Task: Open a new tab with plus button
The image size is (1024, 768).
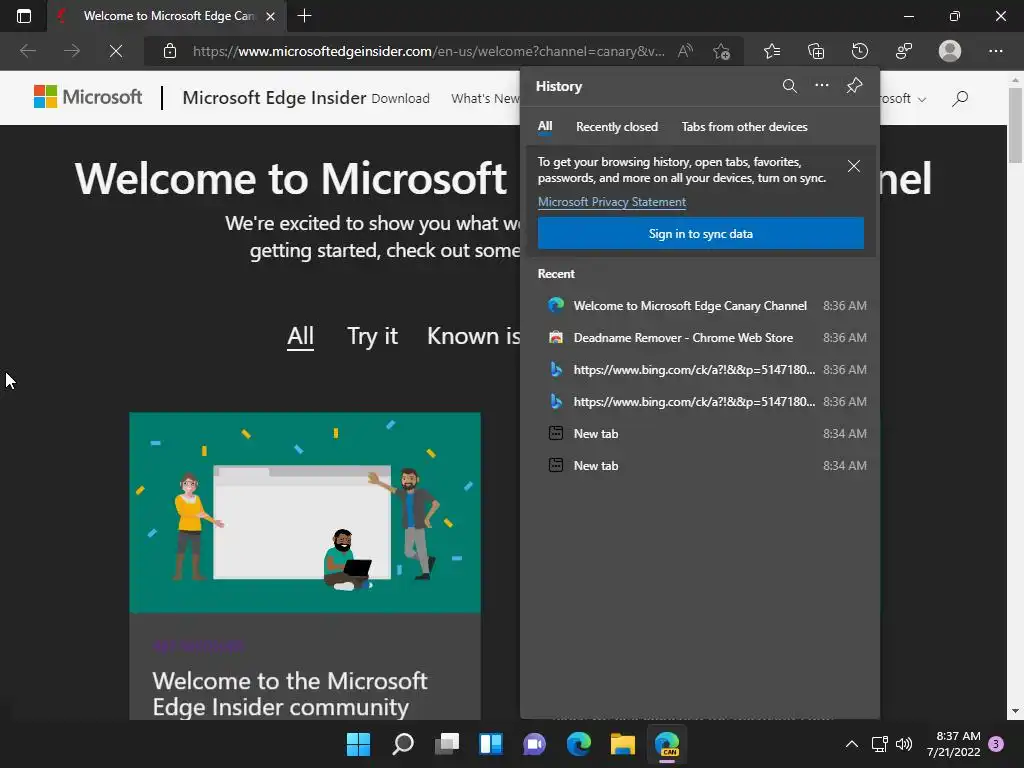Action: coord(304,16)
